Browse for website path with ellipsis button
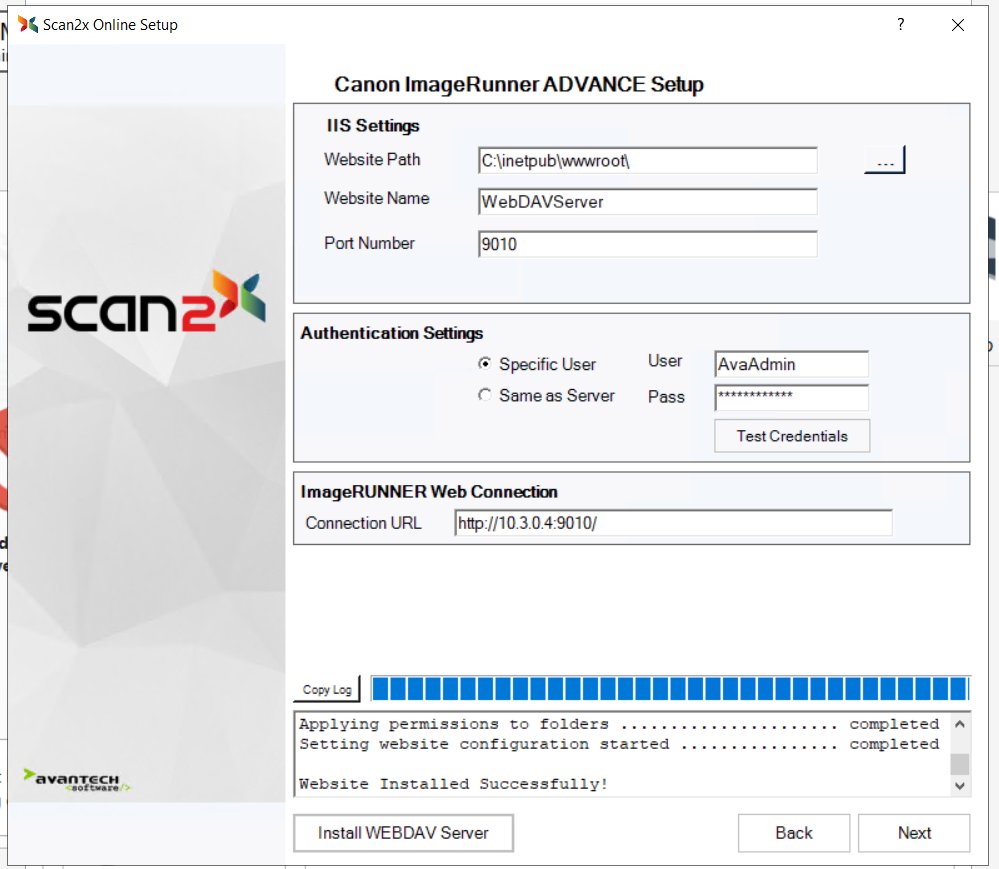The height and width of the screenshot is (869, 999). point(884,160)
